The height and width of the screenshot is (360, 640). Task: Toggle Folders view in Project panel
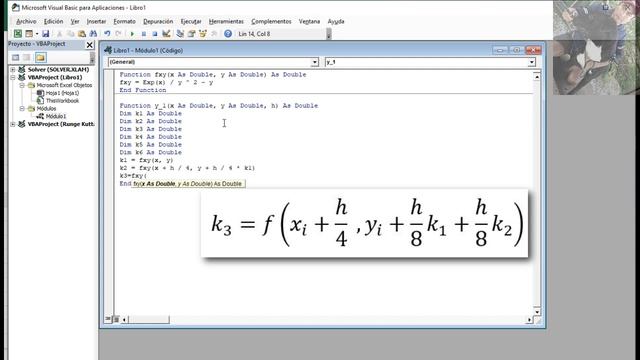(x=40, y=58)
